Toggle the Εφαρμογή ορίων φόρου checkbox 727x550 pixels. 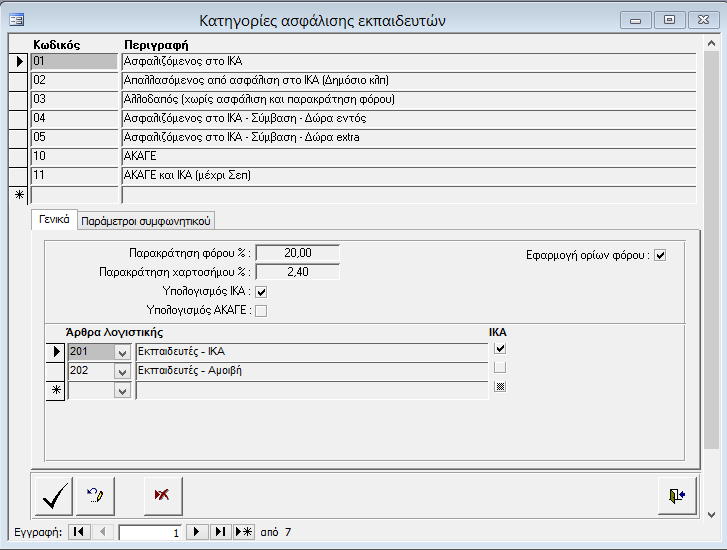click(660, 255)
